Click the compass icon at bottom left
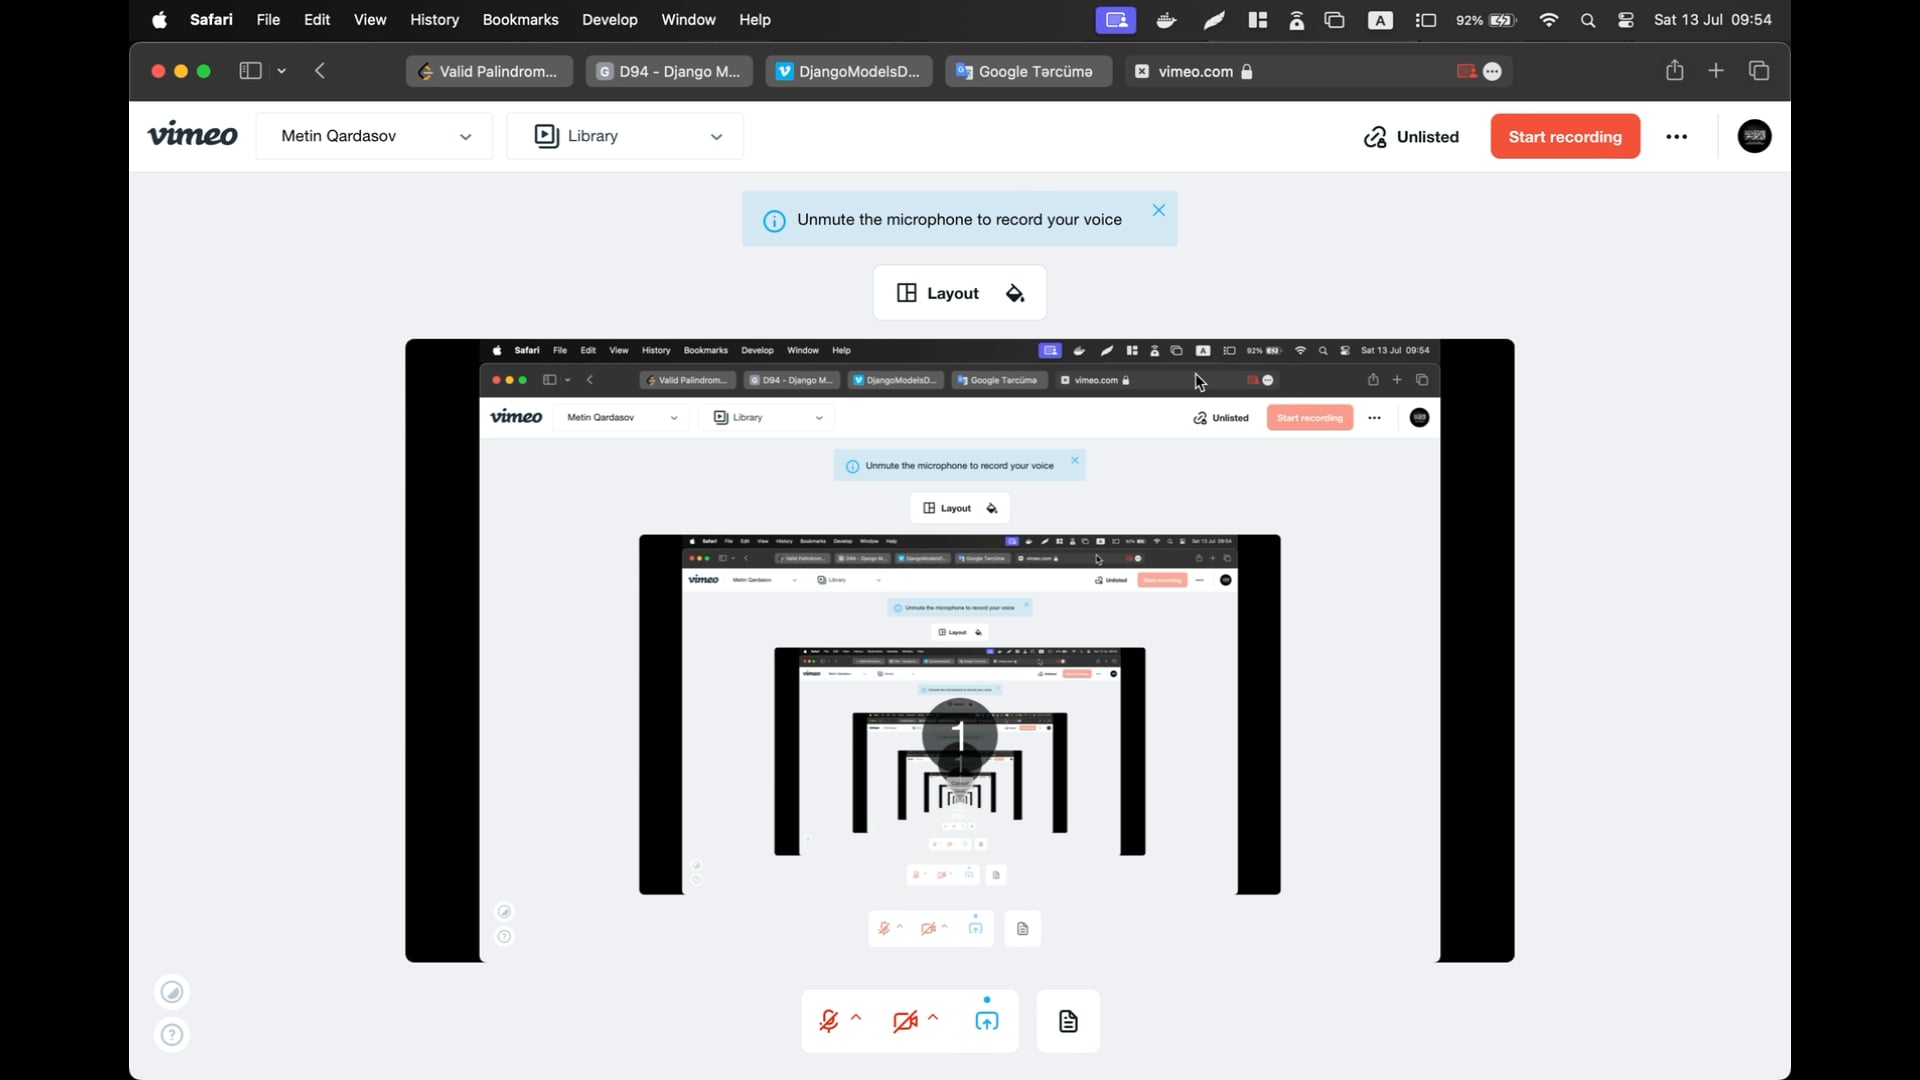 pos(172,992)
